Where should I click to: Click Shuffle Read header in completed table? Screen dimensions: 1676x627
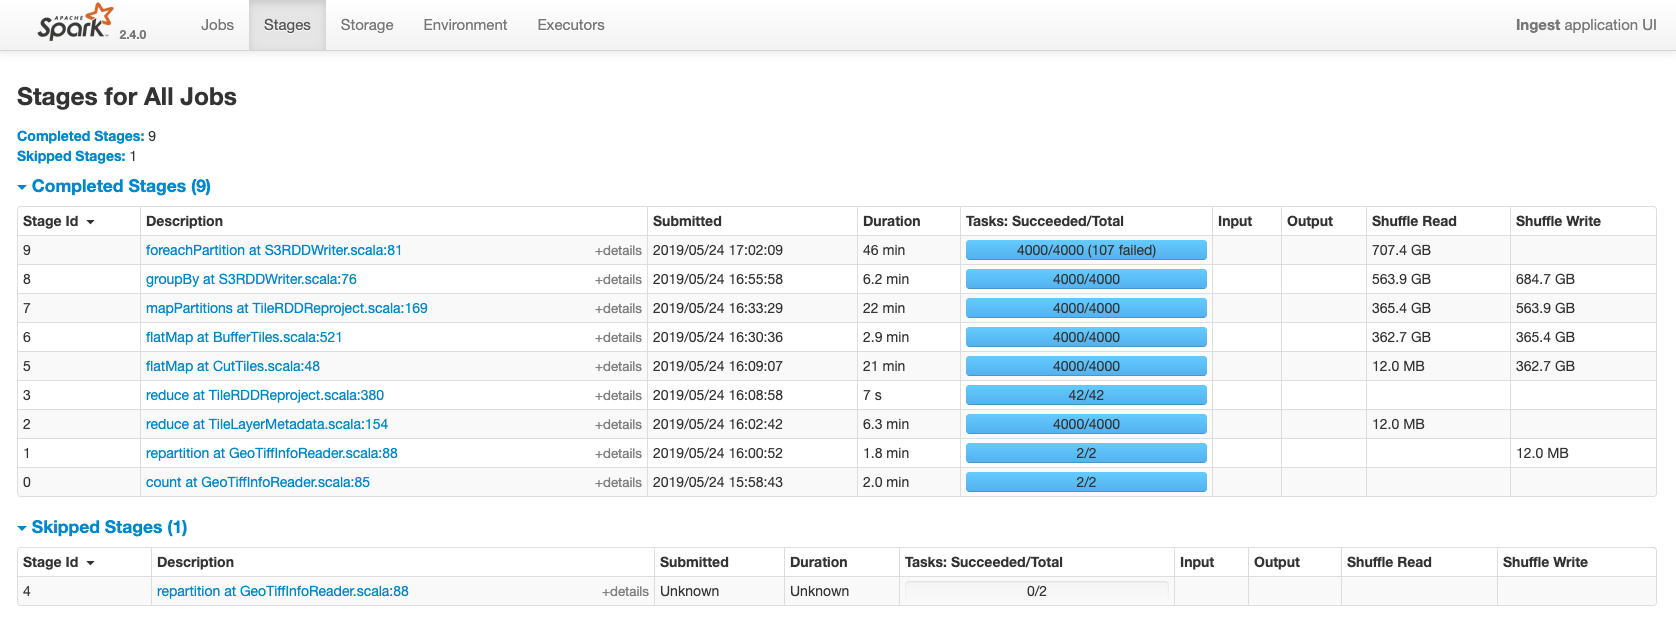tap(1414, 221)
